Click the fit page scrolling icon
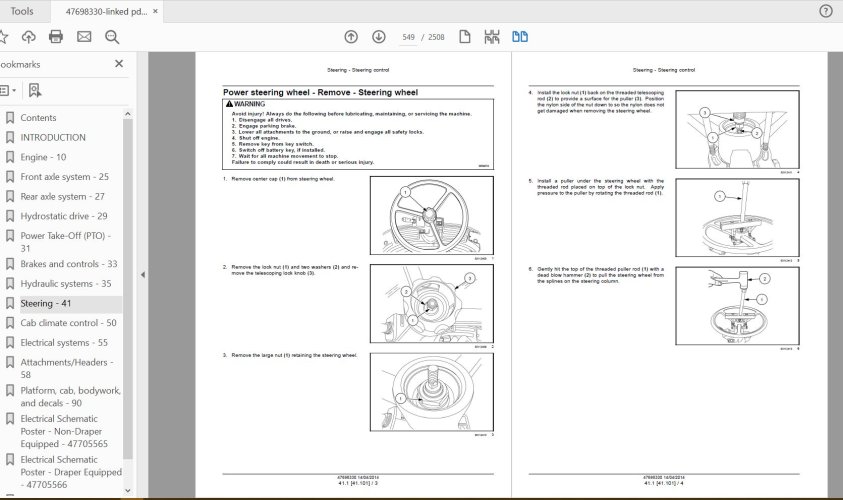Screen dimensions: 843x500 491,37
